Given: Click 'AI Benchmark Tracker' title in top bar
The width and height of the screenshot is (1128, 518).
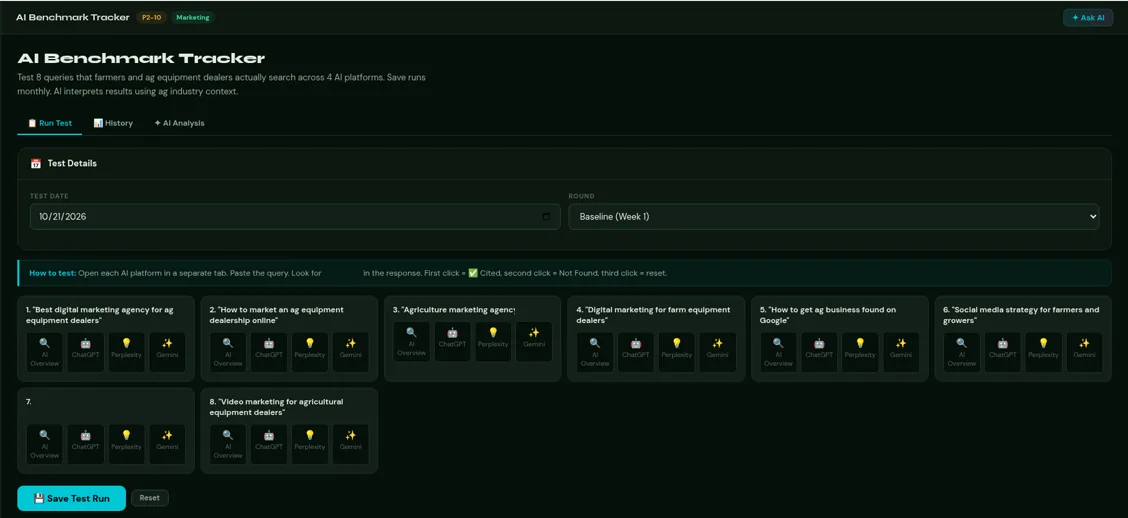Looking at the screenshot, I should click(73, 17).
